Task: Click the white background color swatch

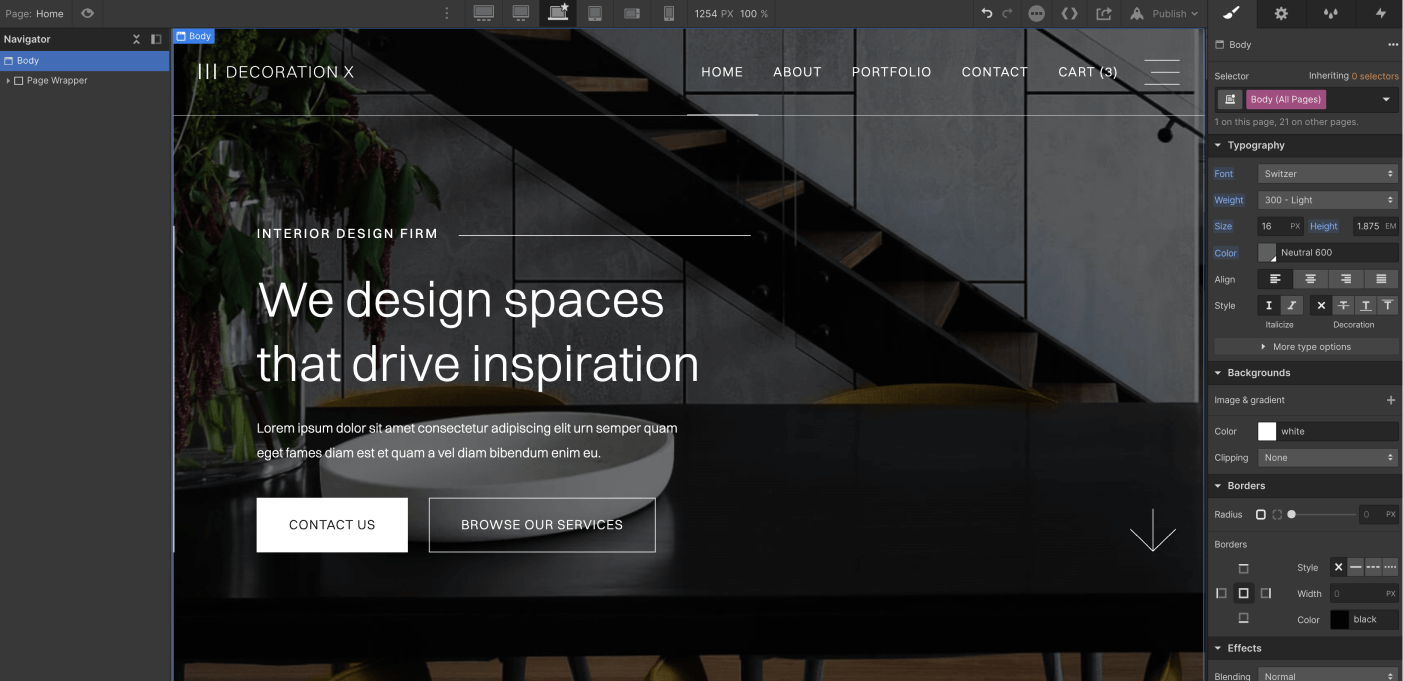Action: (1266, 431)
